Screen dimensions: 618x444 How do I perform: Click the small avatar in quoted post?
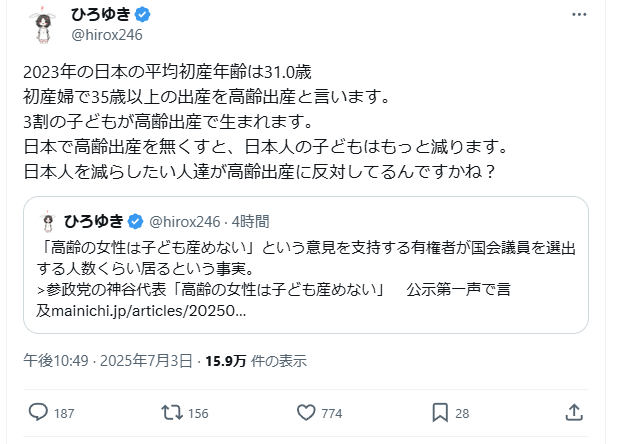pyautogui.click(x=47, y=221)
